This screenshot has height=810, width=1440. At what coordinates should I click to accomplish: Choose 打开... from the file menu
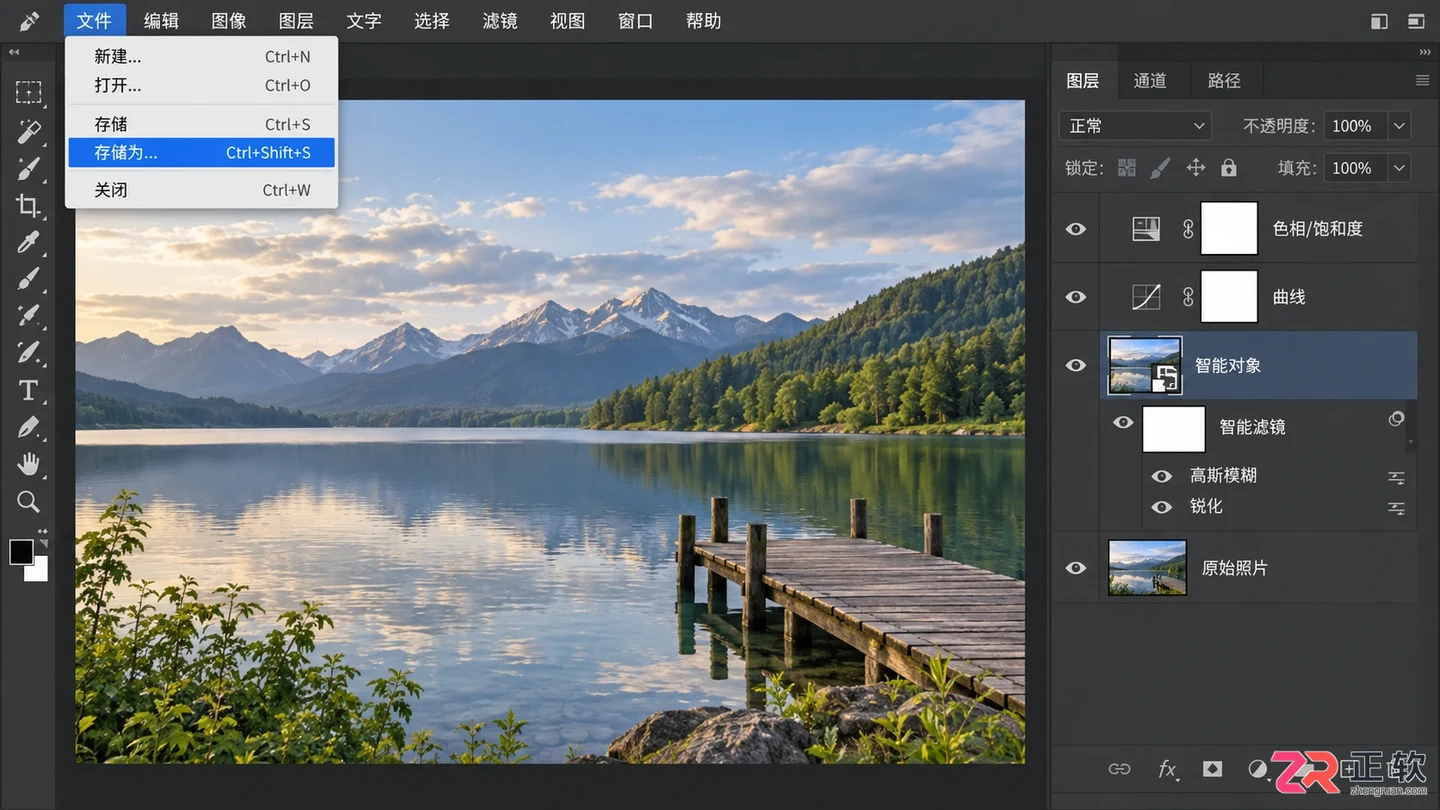(201, 86)
